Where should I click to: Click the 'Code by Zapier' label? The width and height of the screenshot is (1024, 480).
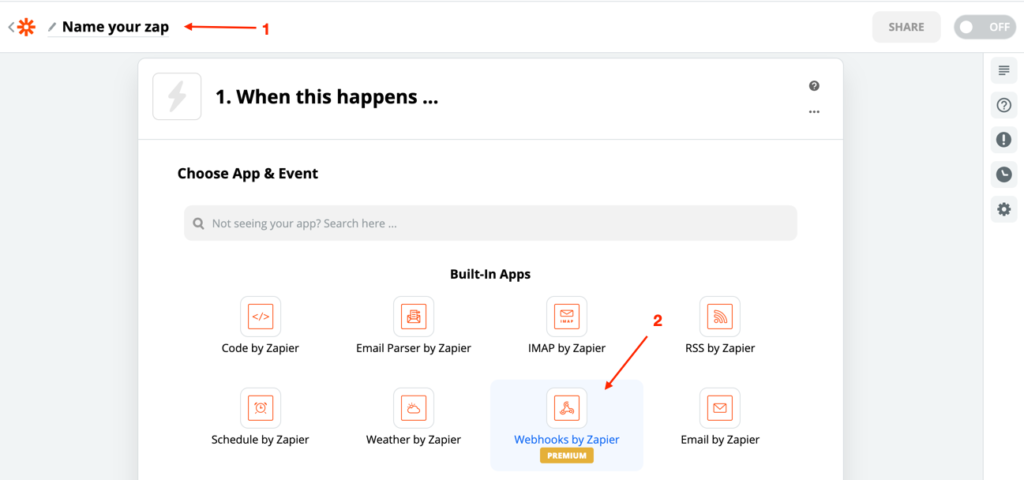coord(261,348)
